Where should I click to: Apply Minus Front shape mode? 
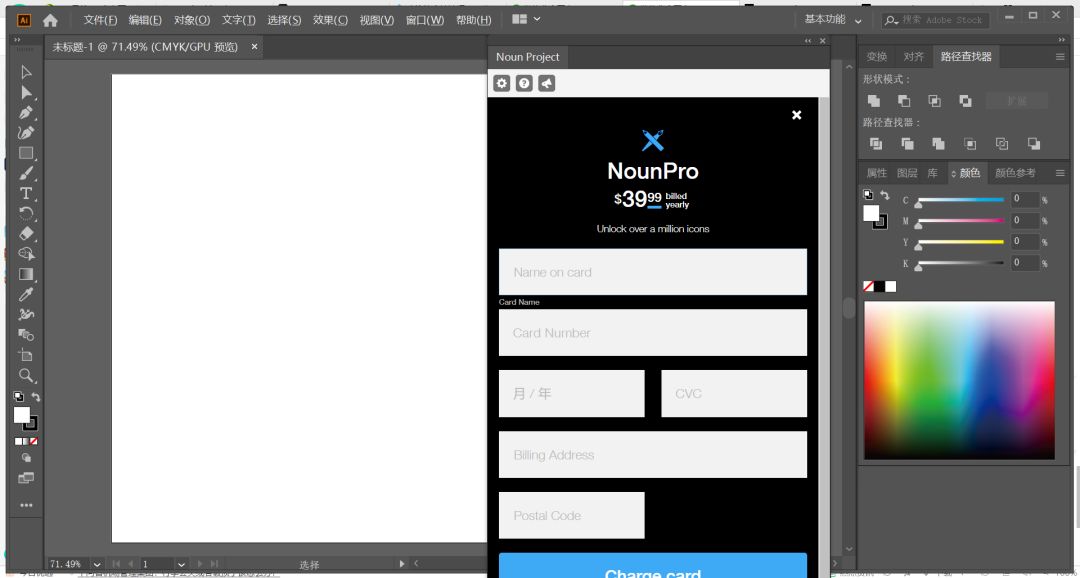(x=904, y=101)
